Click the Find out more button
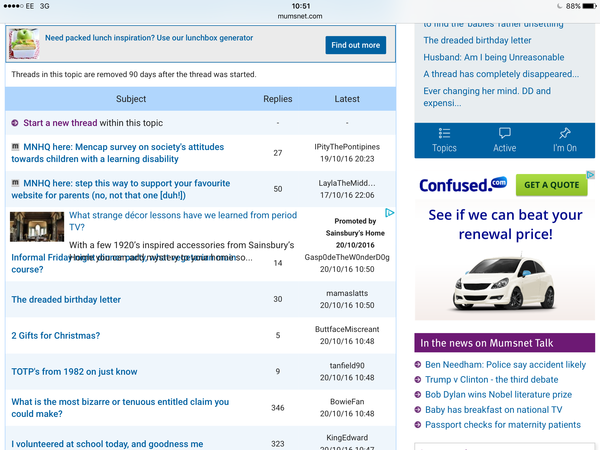600x450 pixels. click(356, 45)
